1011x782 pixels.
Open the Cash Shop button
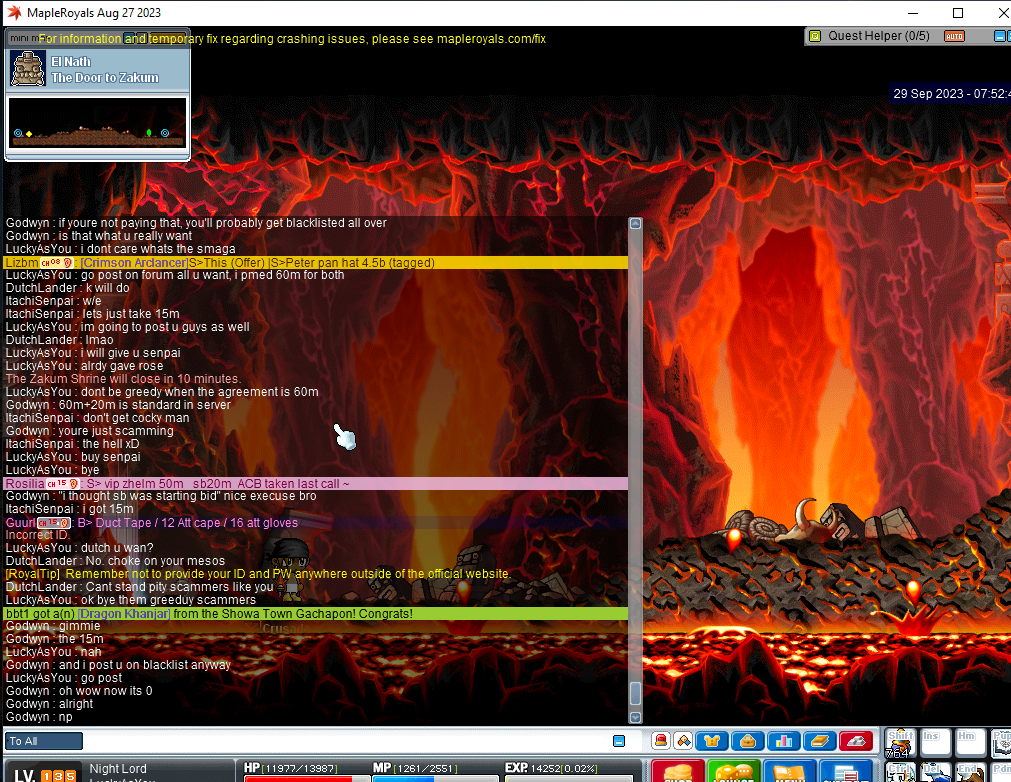coord(678,773)
